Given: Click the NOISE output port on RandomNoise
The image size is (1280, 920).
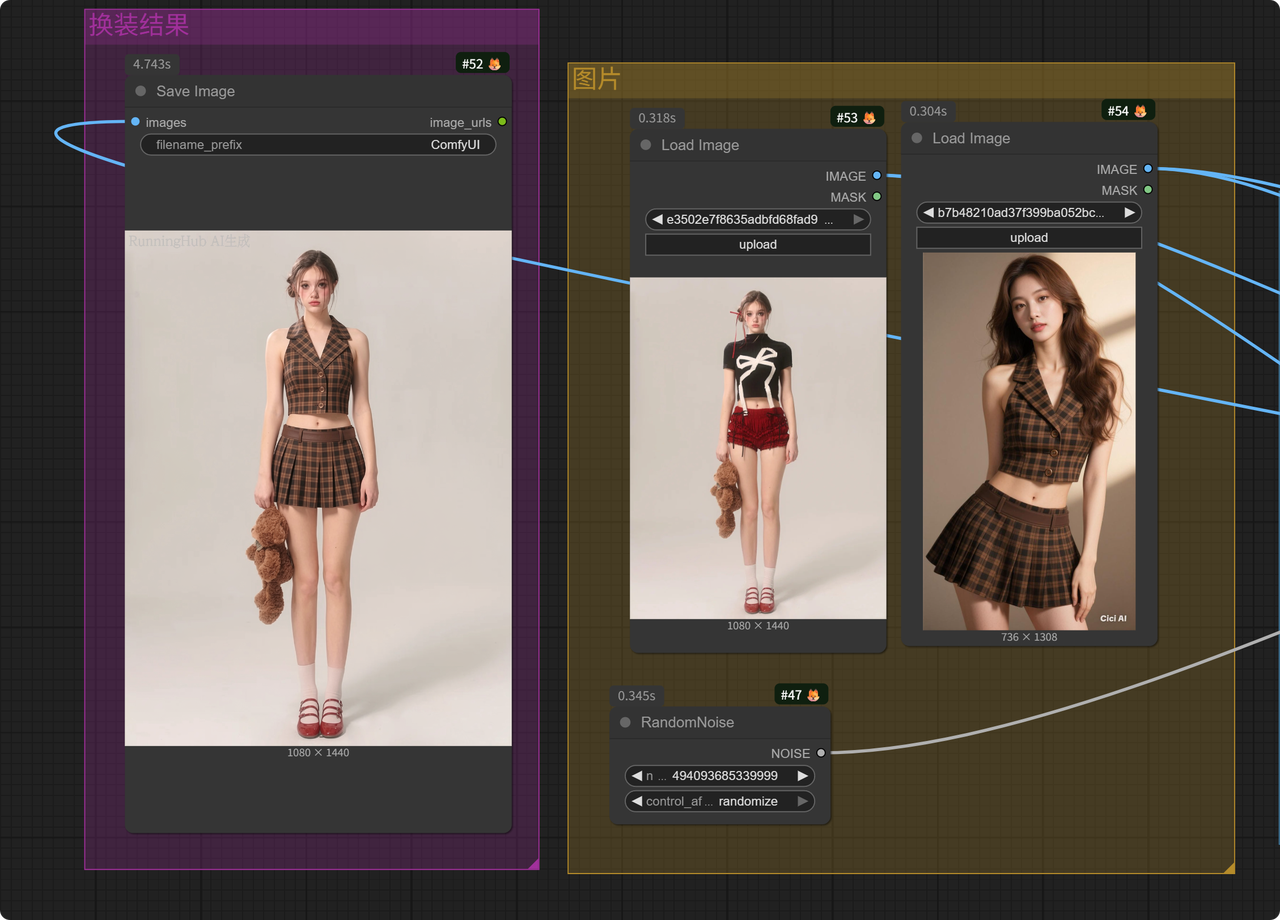Looking at the screenshot, I should point(821,753).
